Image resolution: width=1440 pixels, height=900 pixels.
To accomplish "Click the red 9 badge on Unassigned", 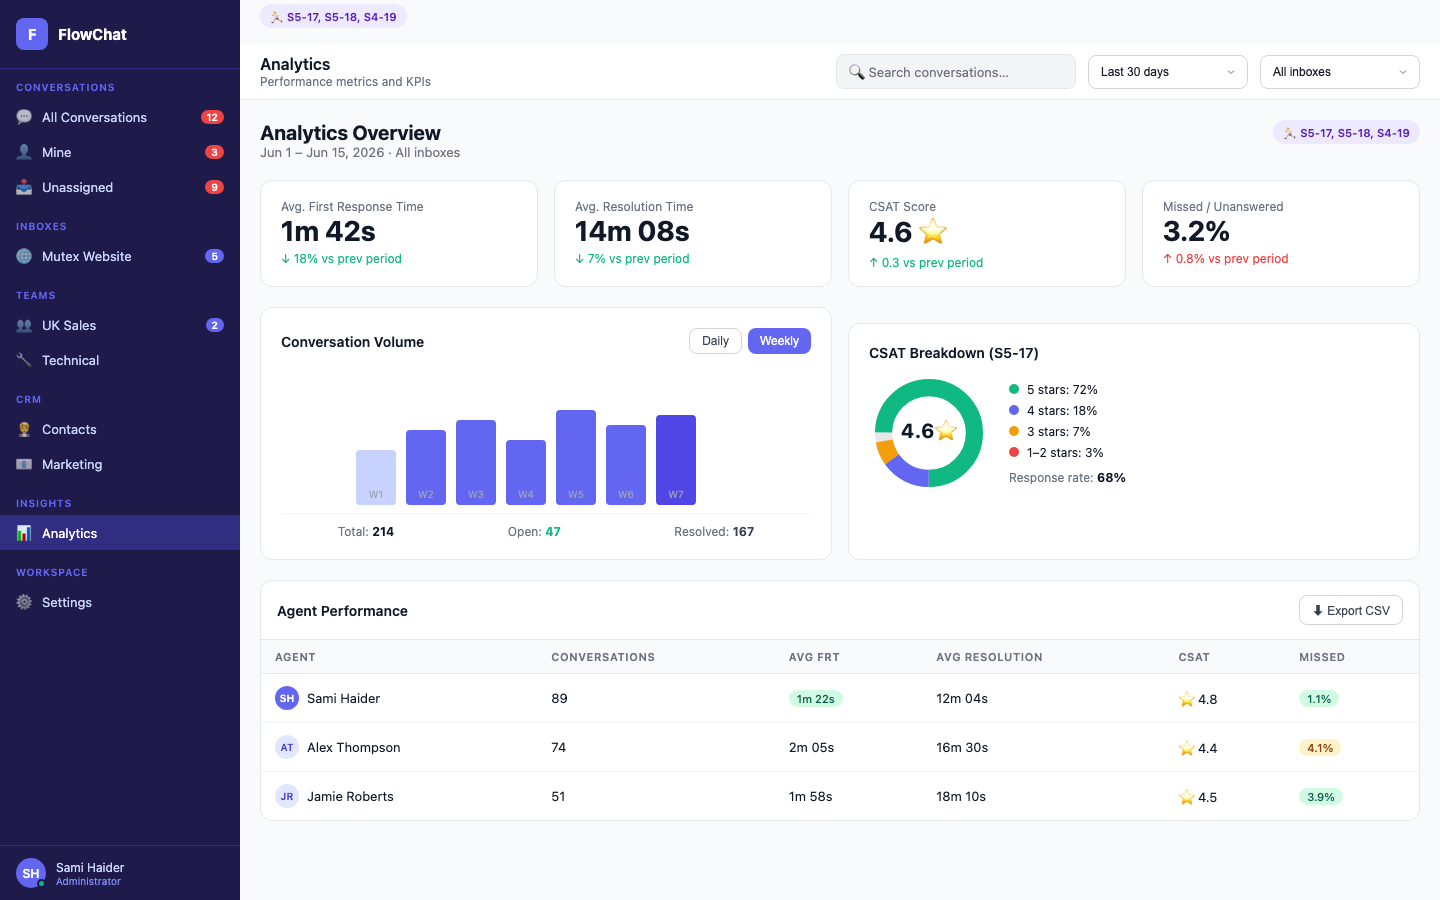I will coord(214,187).
